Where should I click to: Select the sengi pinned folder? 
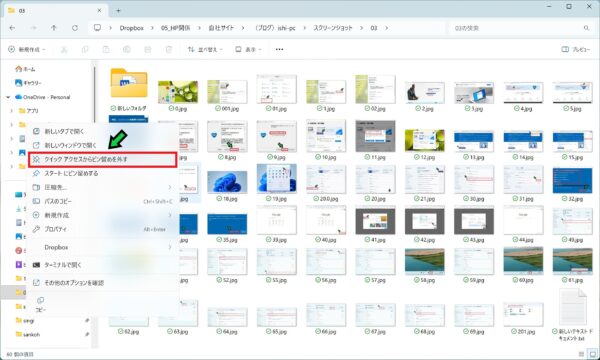[x=25, y=321]
